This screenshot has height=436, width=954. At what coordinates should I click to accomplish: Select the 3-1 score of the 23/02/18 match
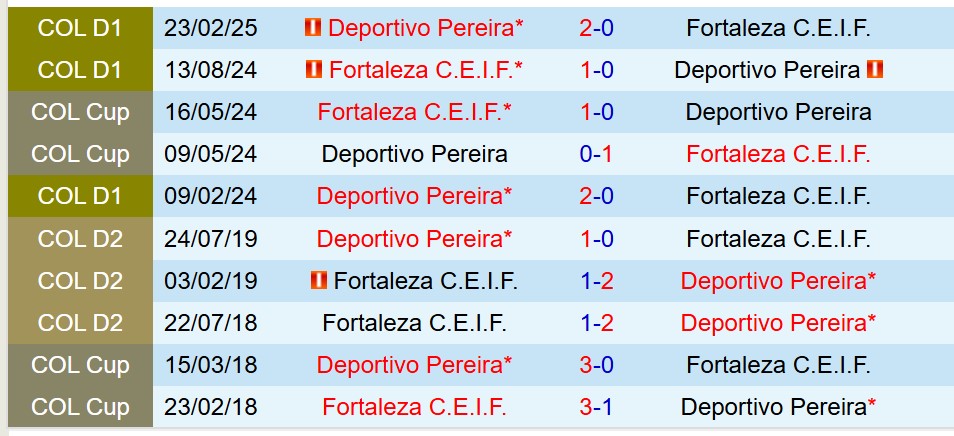point(597,407)
